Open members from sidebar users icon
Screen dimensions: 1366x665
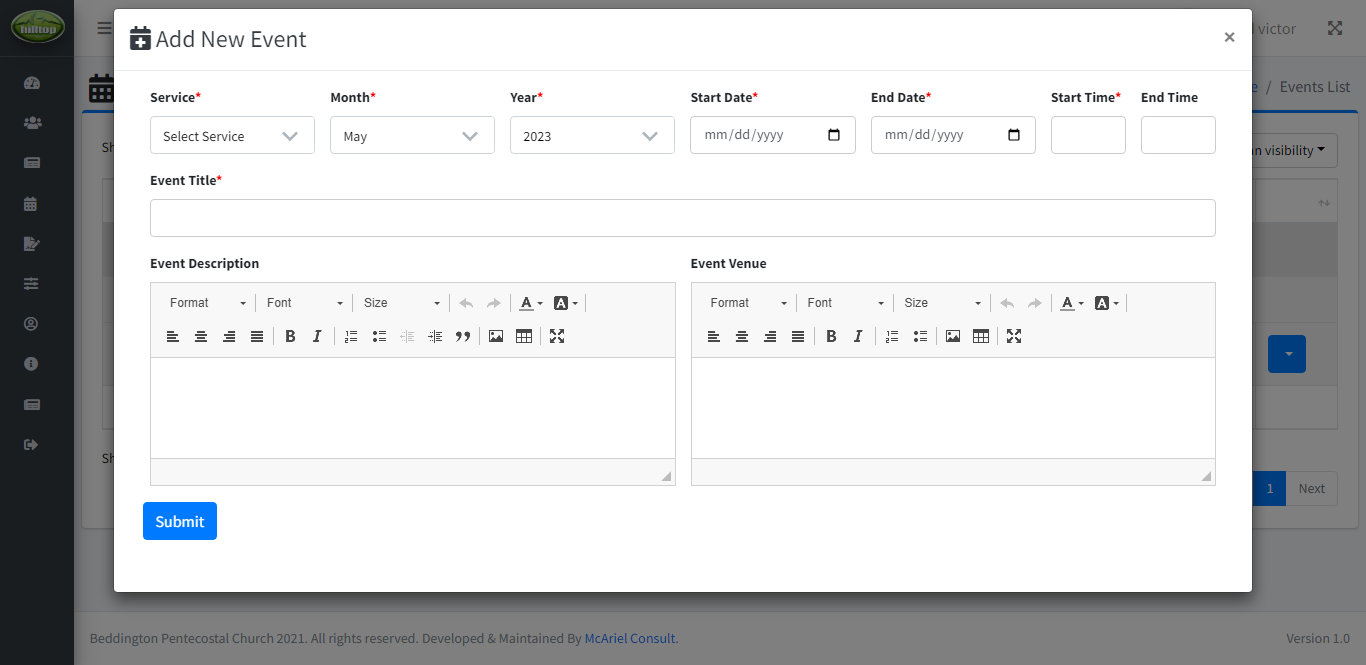click(x=31, y=123)
